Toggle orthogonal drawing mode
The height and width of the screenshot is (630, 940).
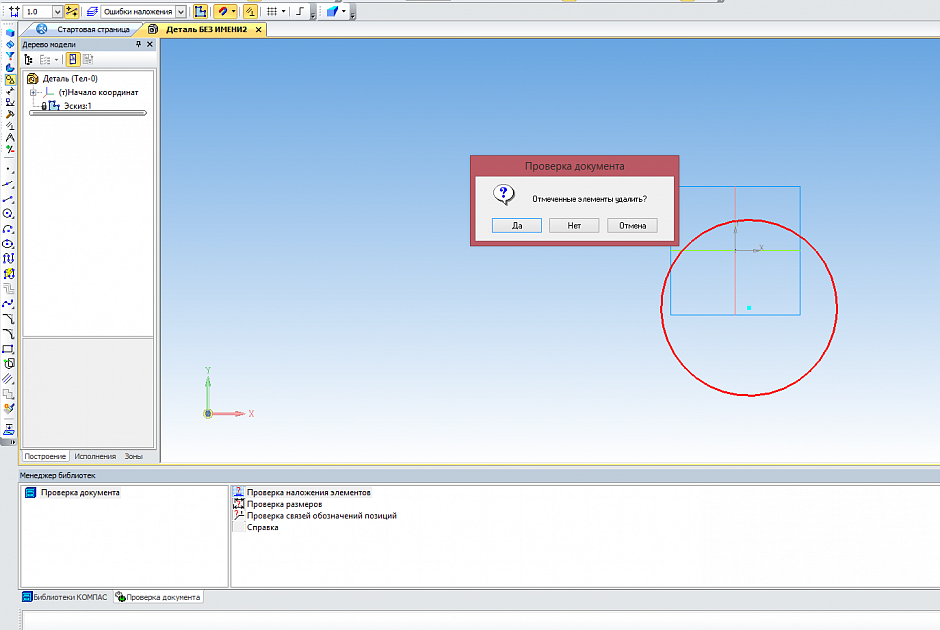point(300,11)
